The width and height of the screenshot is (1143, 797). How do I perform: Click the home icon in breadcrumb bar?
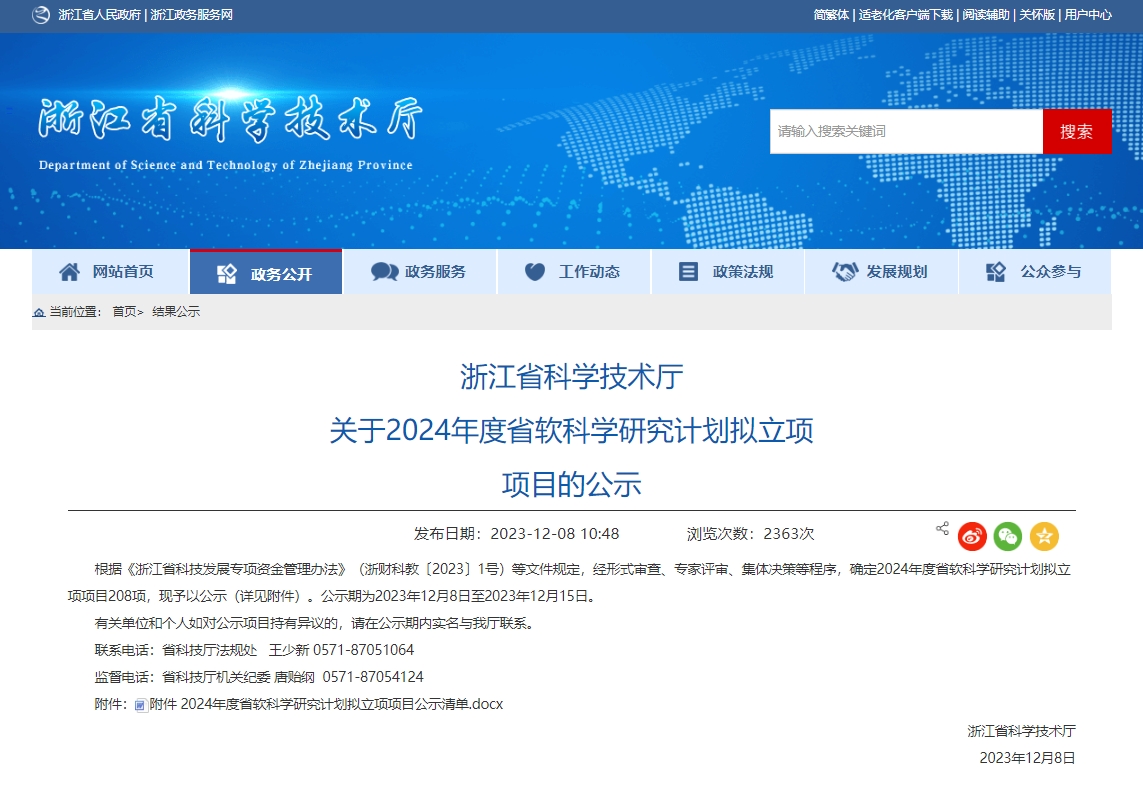click(39, 312)
